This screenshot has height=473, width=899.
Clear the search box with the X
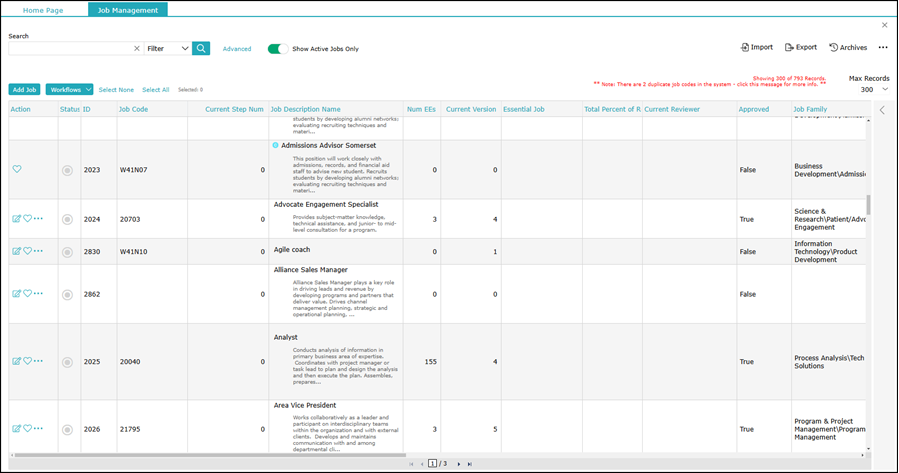[136, 49]
